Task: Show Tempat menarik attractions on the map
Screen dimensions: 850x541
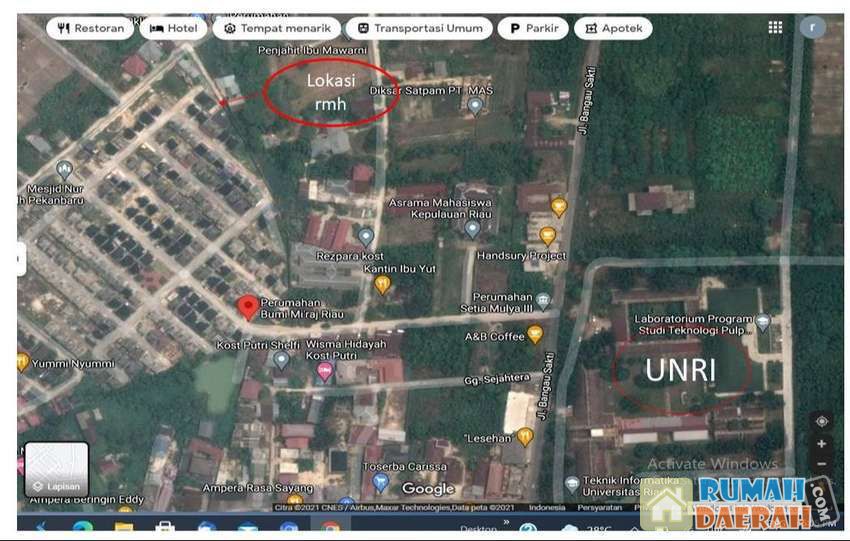Action: [x=277, y=28]
